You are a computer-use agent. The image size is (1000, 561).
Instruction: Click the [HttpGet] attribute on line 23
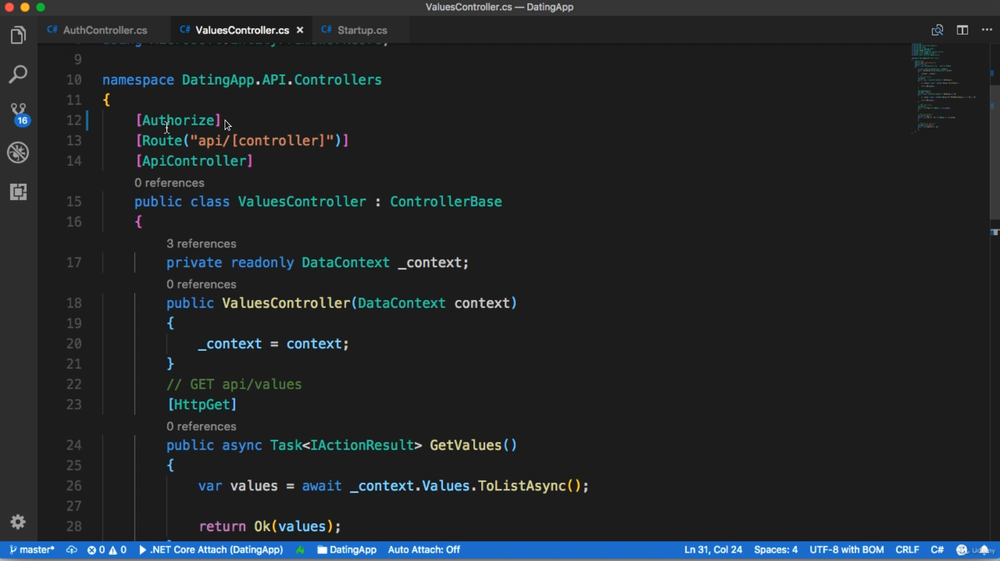(202, 405)
